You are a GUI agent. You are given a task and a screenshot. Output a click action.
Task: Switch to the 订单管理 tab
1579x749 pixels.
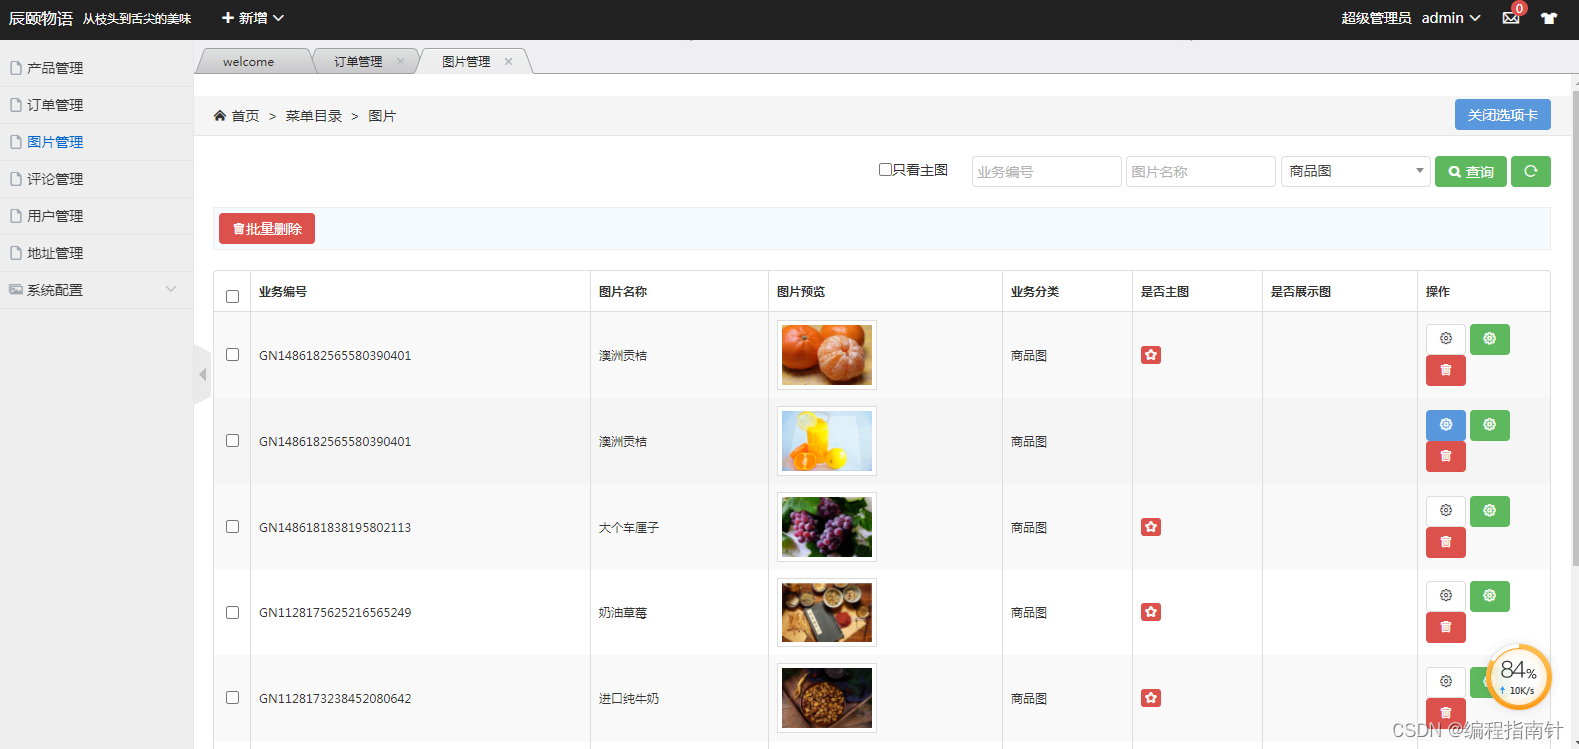(358, 62)
